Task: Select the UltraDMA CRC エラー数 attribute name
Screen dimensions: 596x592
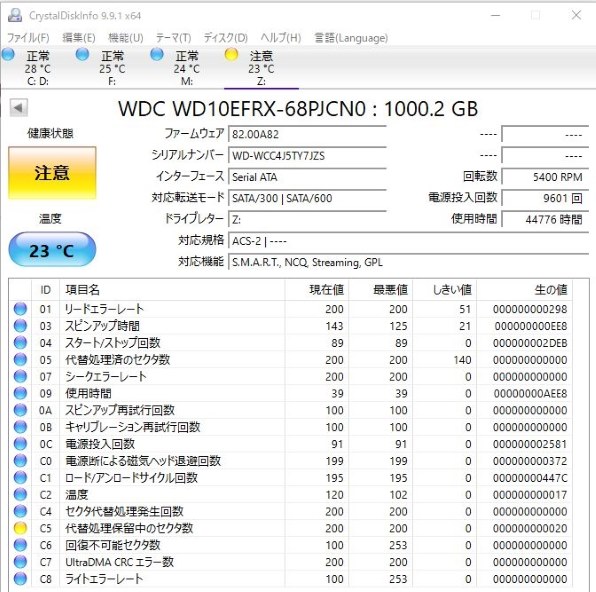Action: click(x=119, y=562)
